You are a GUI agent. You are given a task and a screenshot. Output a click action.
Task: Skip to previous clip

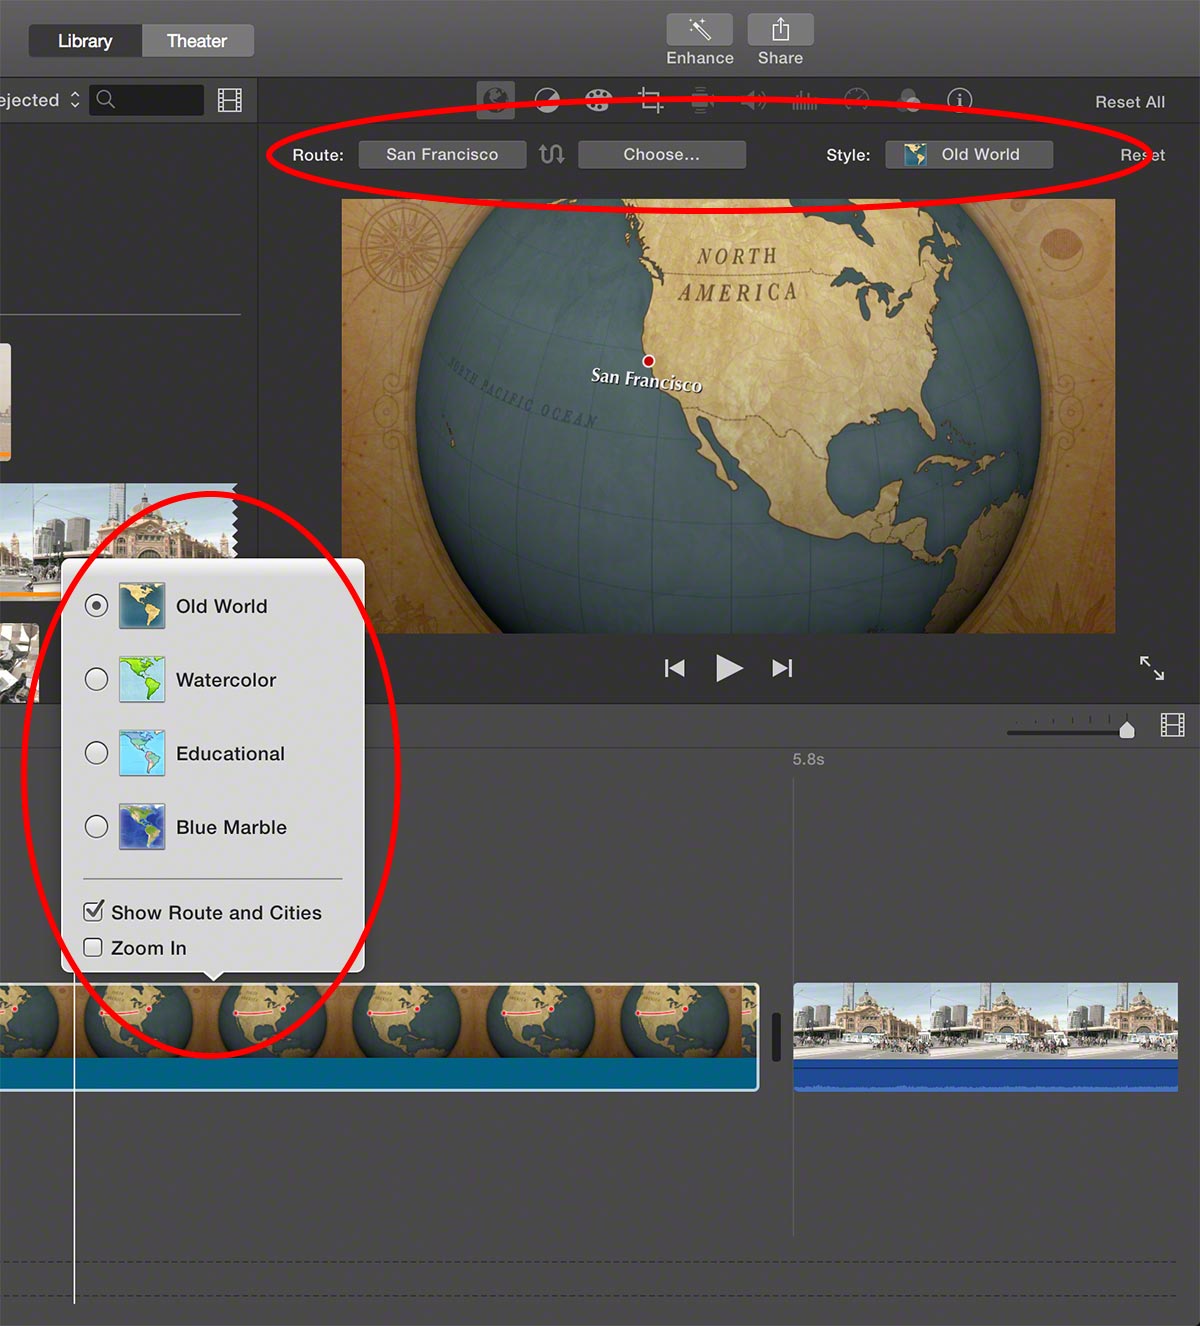click(x=675, y=668)
